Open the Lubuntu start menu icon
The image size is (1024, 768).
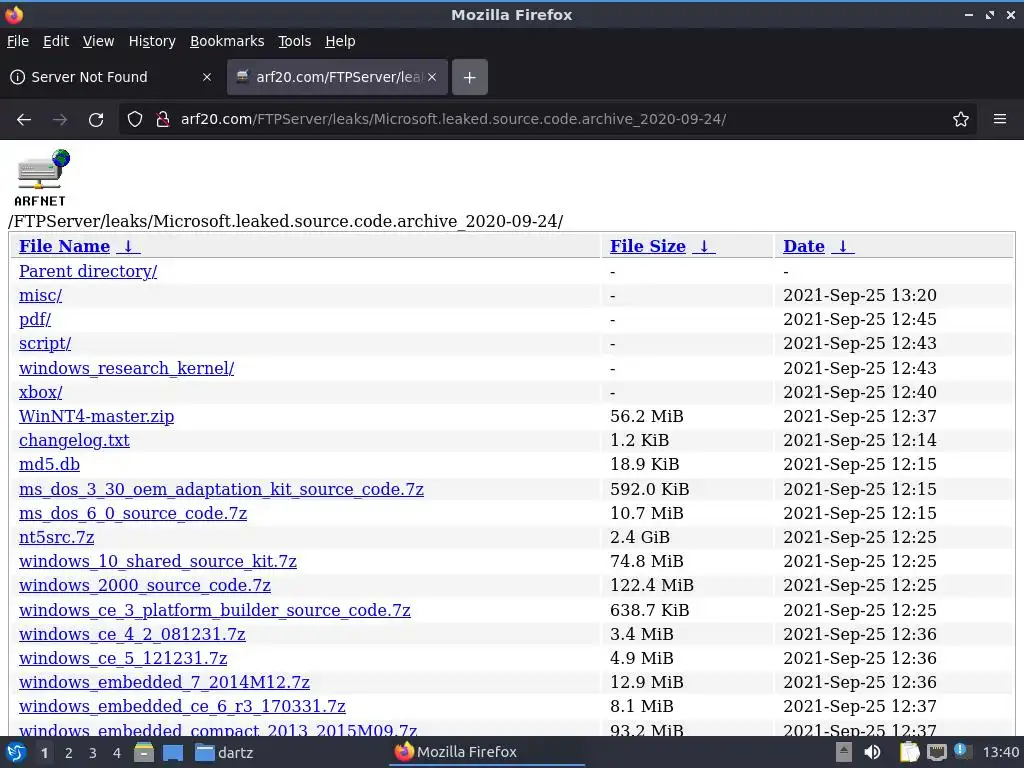pyautogui.click(x=16, y=752)
